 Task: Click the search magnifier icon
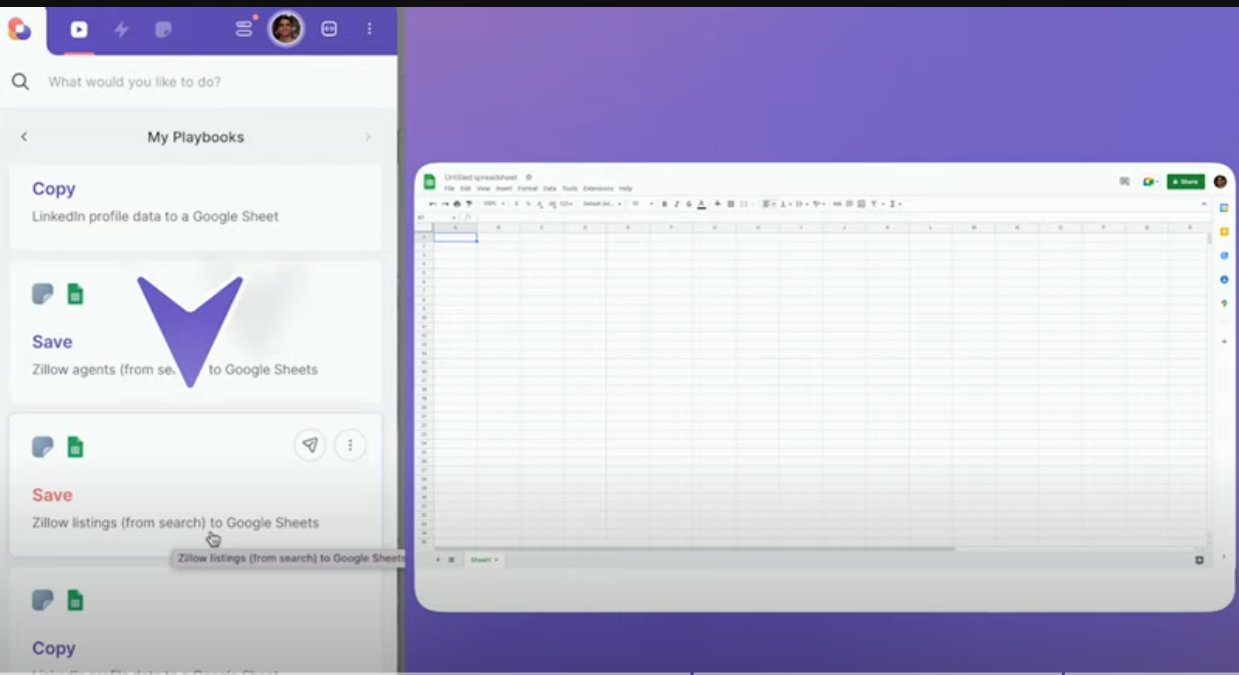[20, 82]
